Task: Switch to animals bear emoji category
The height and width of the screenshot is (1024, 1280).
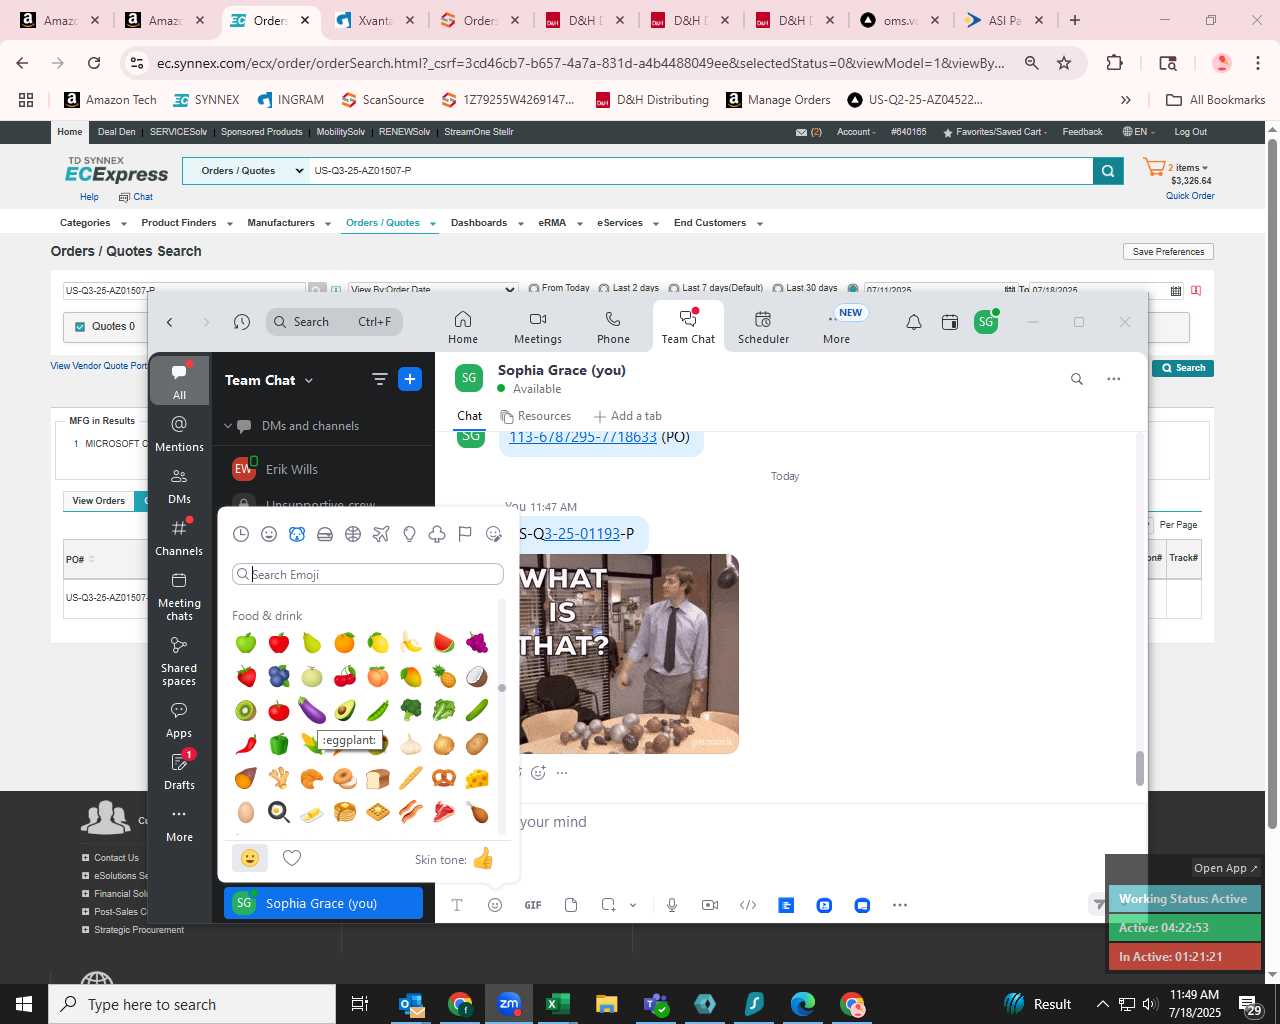Action: tap(297, 534)
